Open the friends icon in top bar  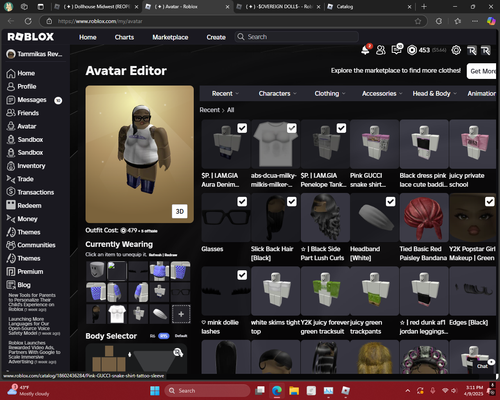381,50
